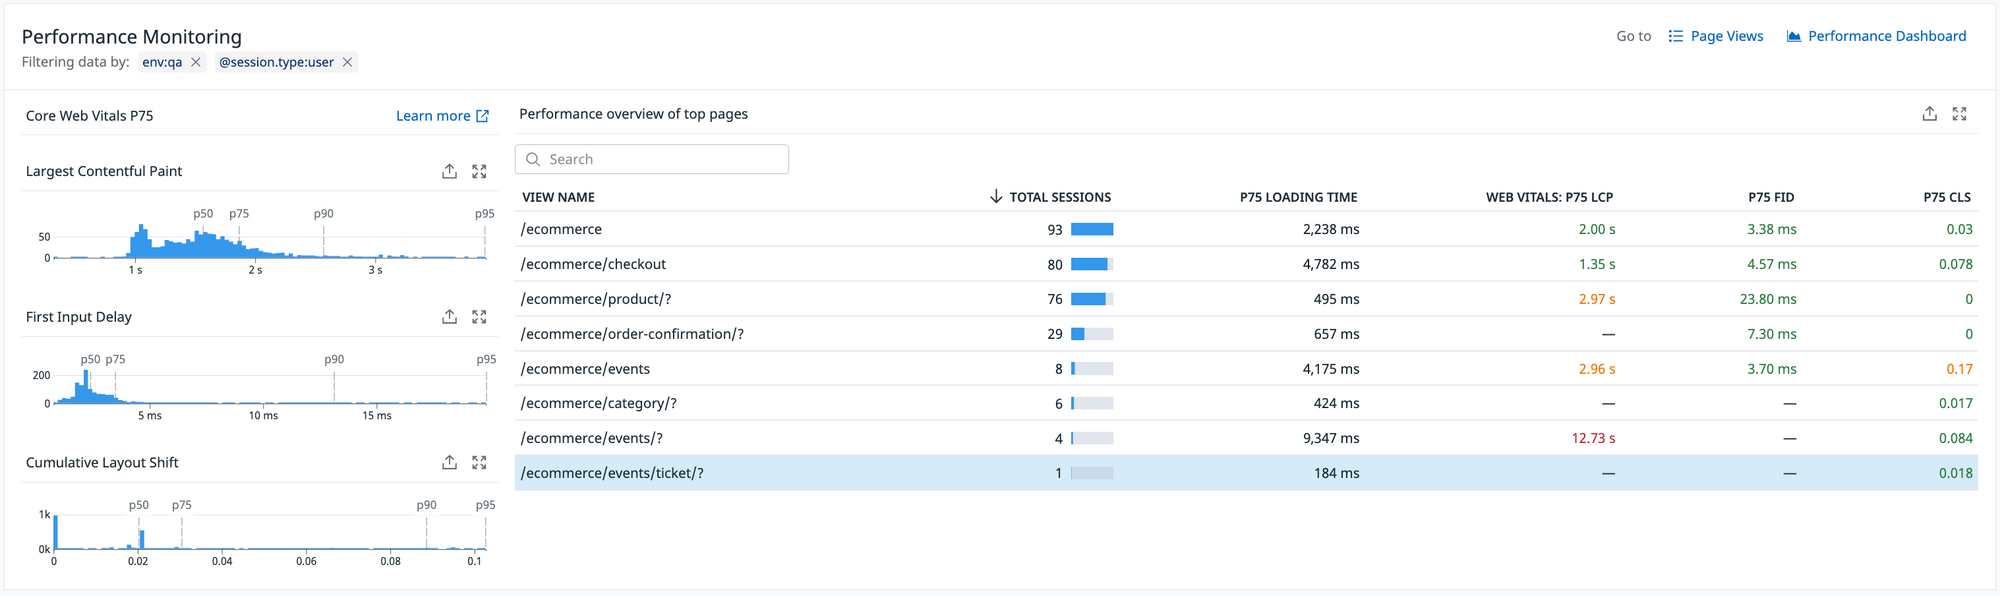Open Learn more about Core Web Vitals
Image resolution: width=2000 pixels, height=596 pixels.
click(442, 116)
